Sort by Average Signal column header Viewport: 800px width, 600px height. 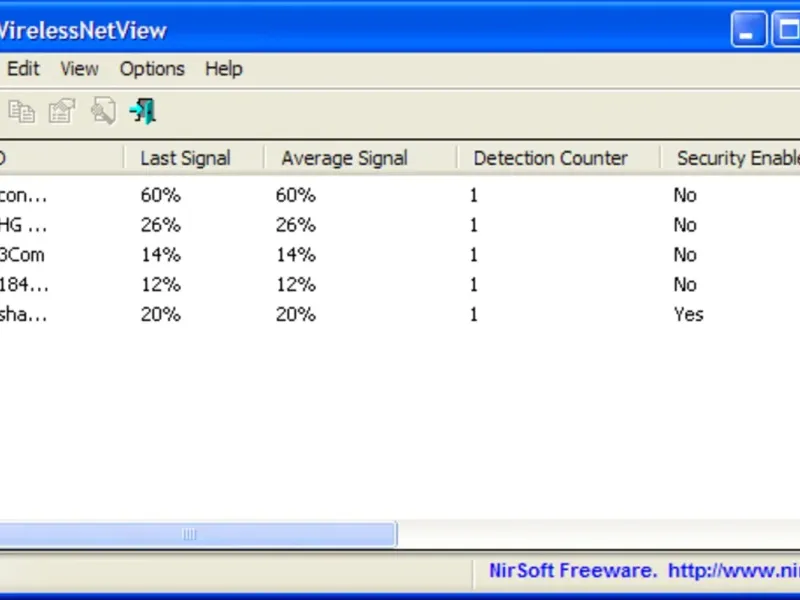pyautogui.click(x=360, y=158)
